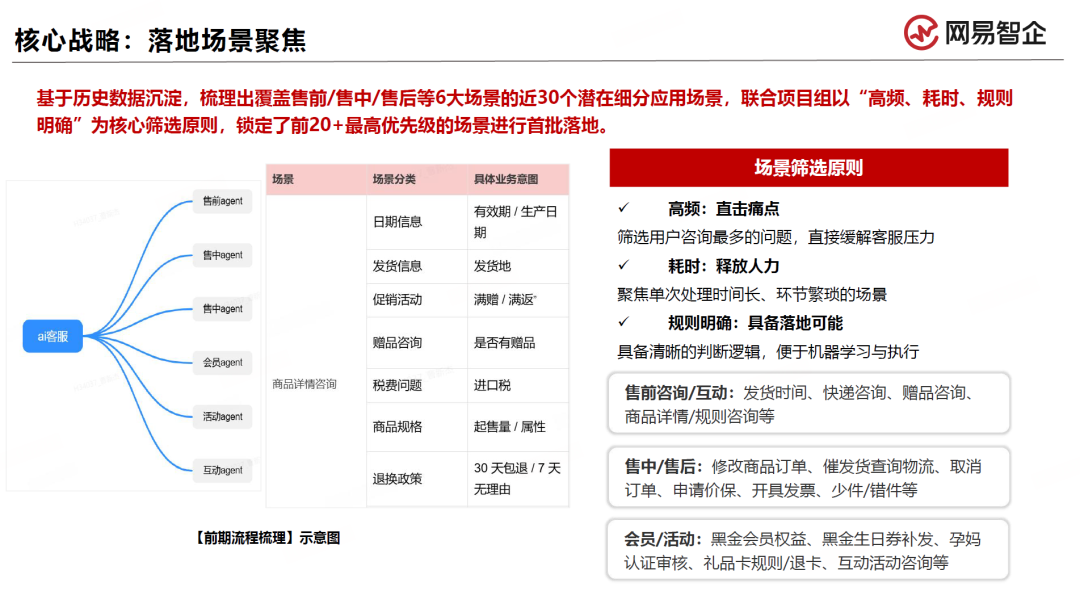Select the 会员agent mind map node
Viewport: 1080px width, 608px height.
pyautogui.click(x=222, y=362)
